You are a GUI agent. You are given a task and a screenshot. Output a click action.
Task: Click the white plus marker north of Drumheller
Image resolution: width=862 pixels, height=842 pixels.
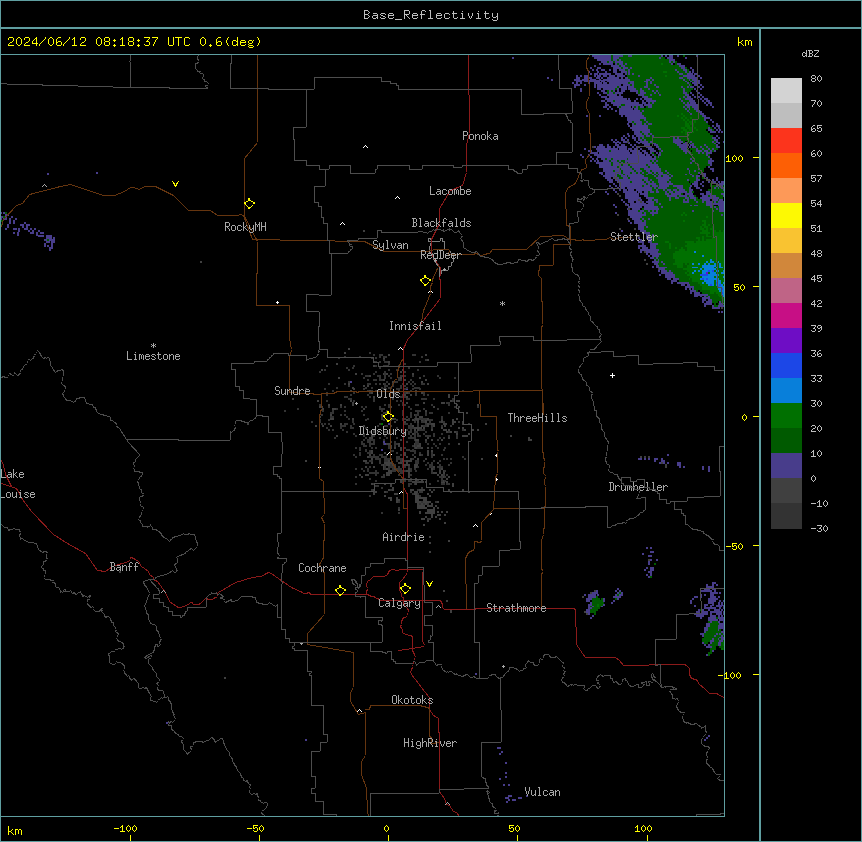tap(612, 375)
